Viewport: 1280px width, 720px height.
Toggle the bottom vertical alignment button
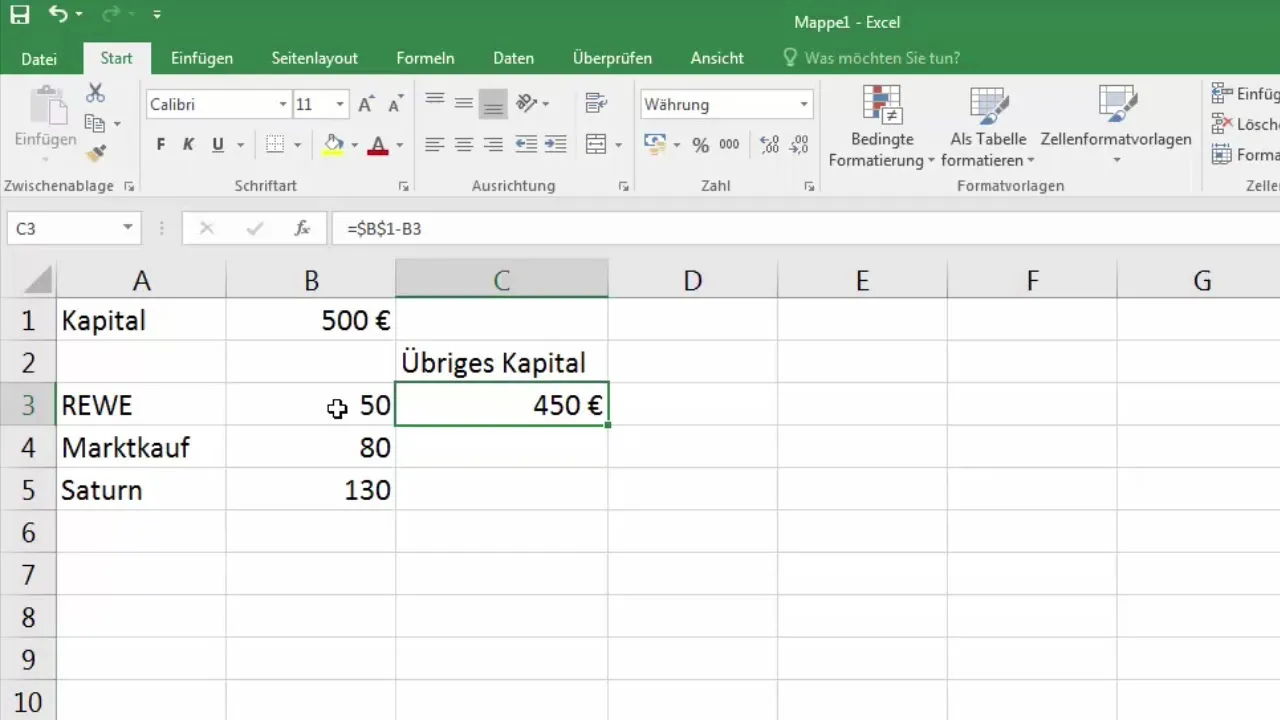point(492,103)
